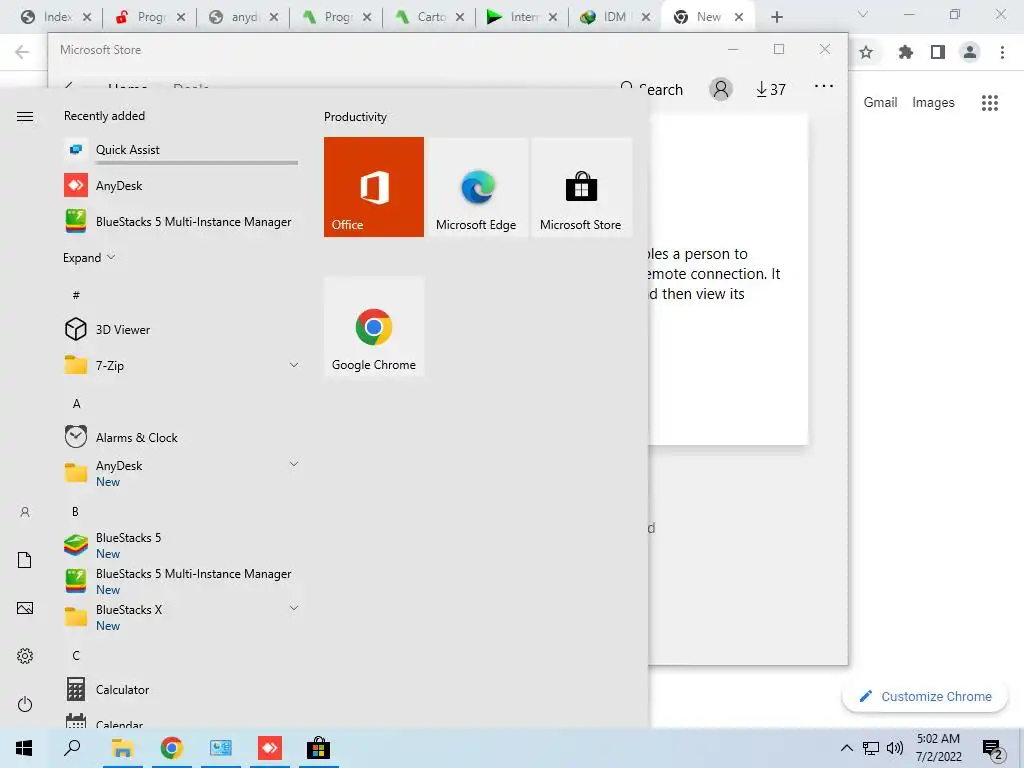1024x768 pixels.
Task: Click the letter A section header
Action: (76, 404)
